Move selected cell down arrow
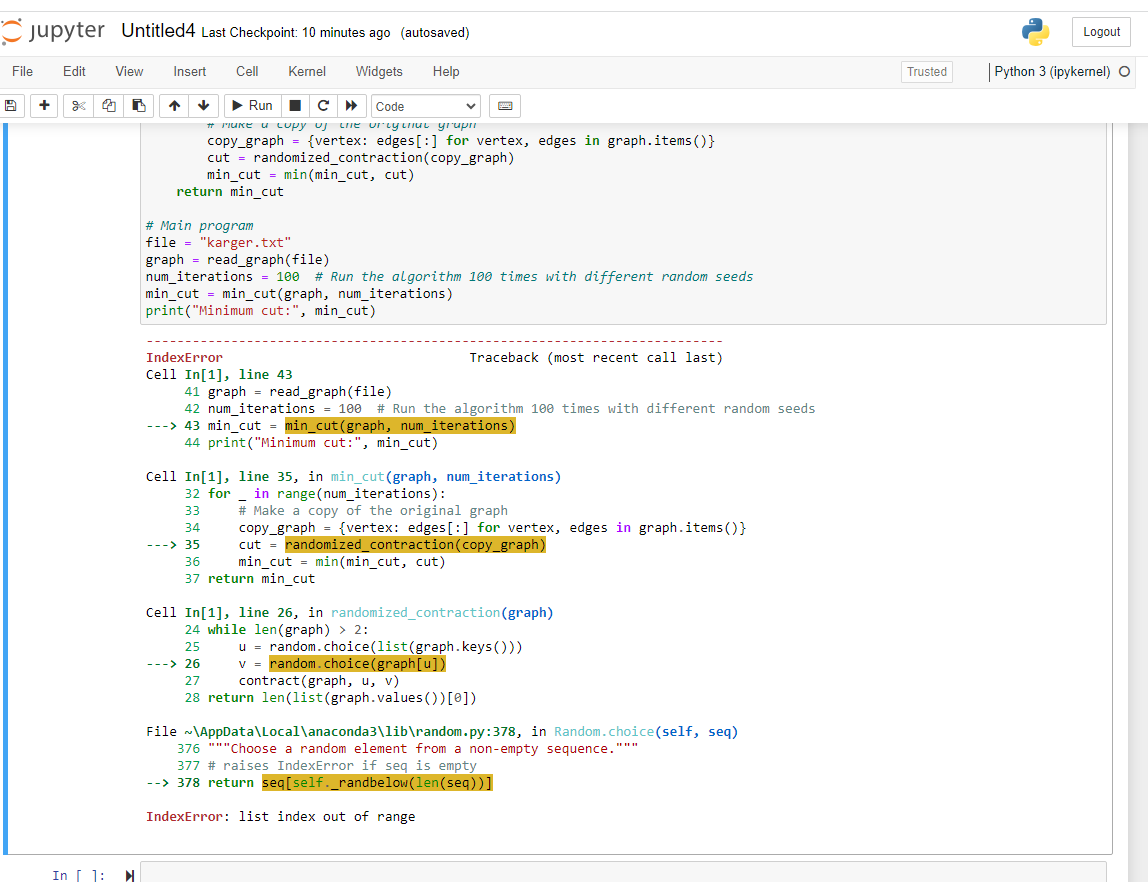 [x=204, y=106]
